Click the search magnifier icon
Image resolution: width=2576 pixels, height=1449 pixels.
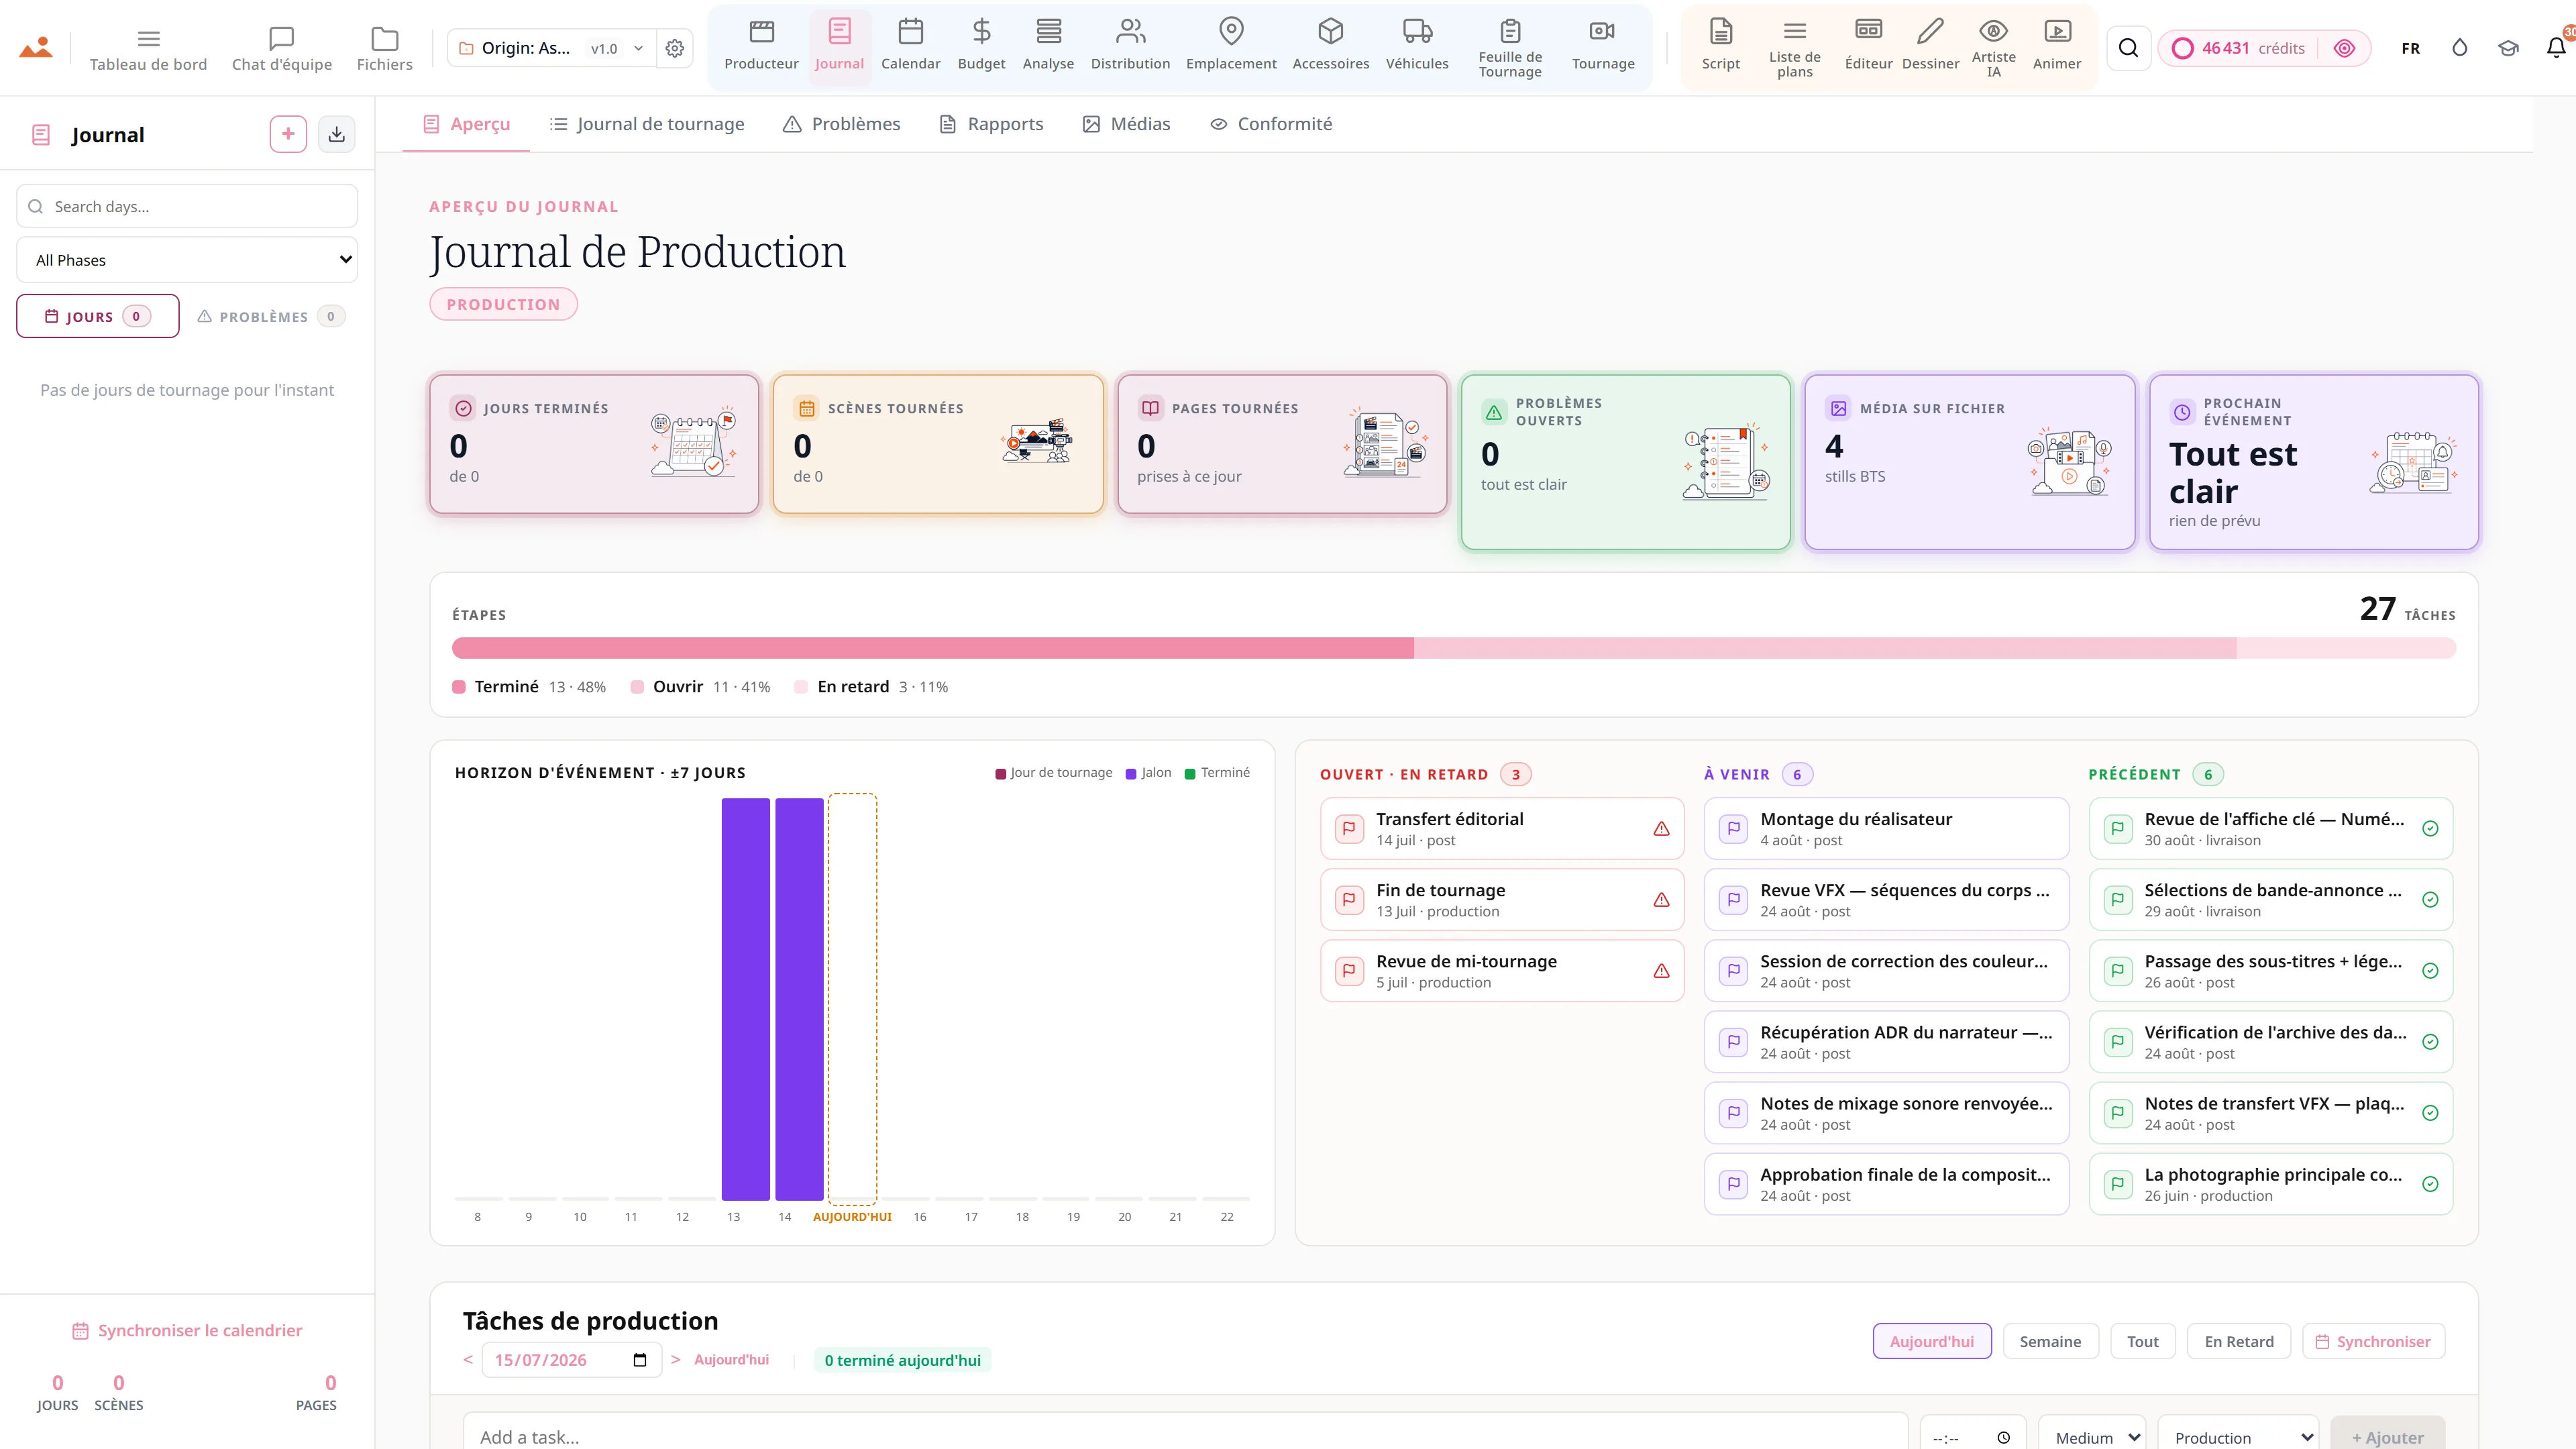click(x=2128, y=48)
